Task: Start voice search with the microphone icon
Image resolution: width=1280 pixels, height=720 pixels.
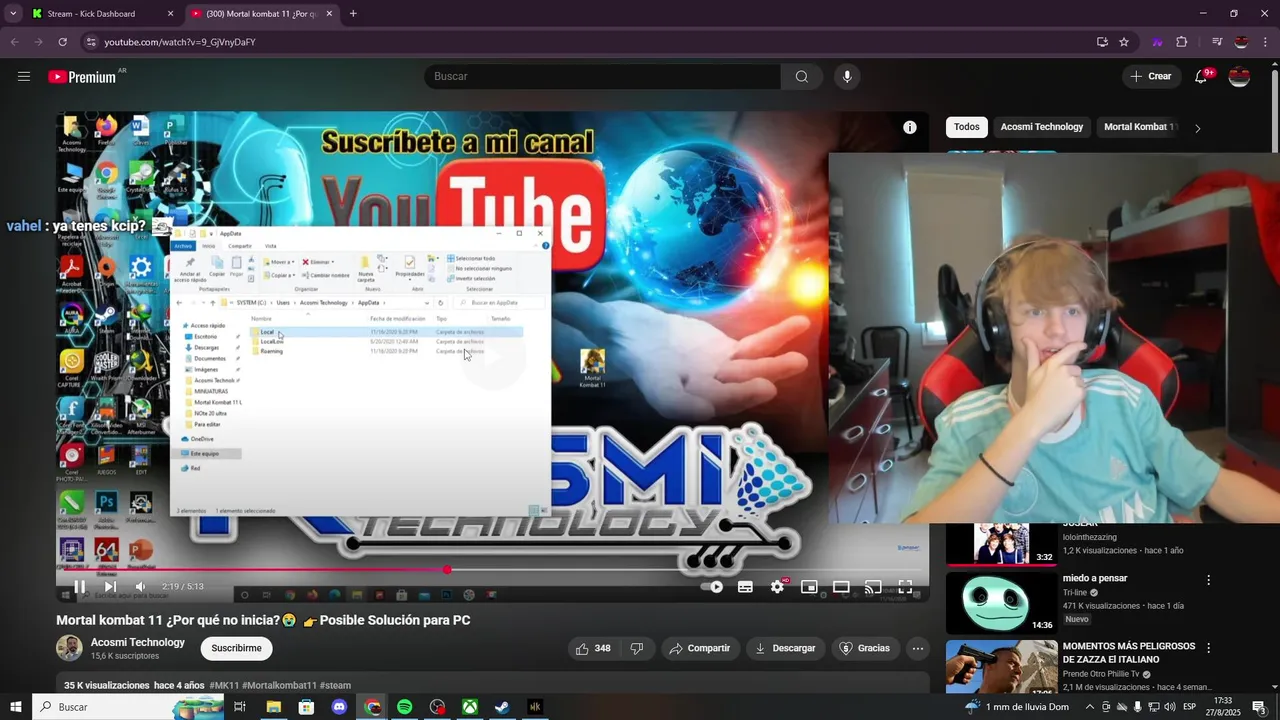Action: 847,77
